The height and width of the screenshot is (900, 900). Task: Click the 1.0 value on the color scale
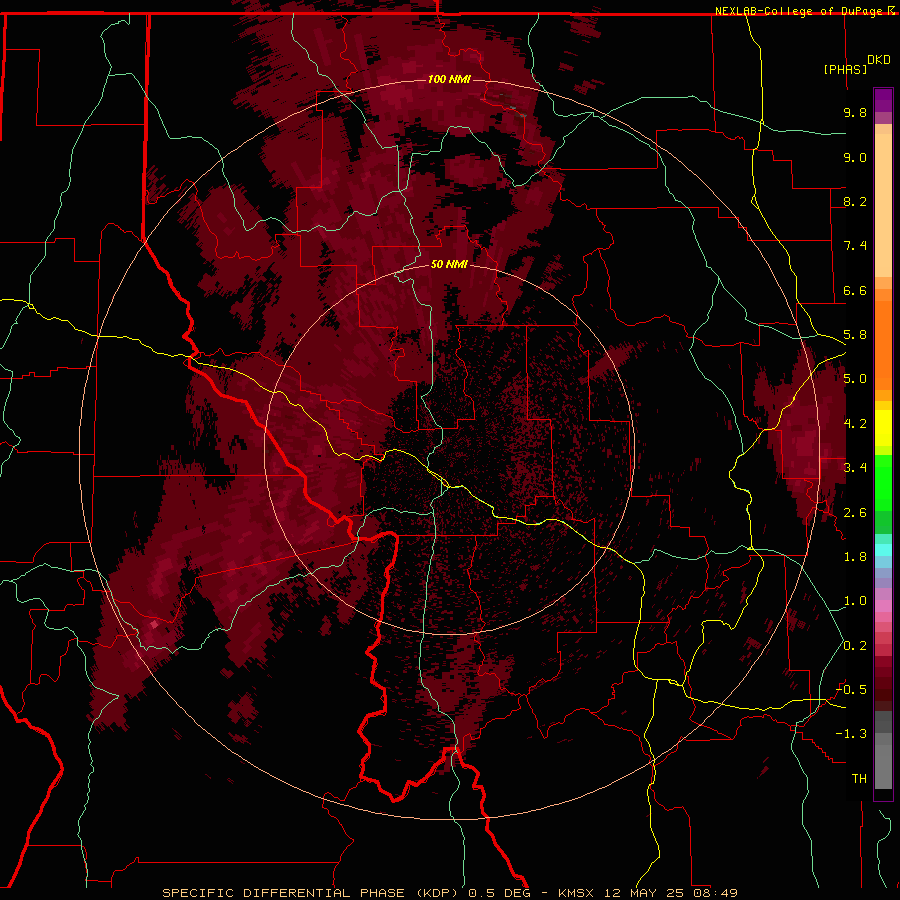[x=855, y=601]
